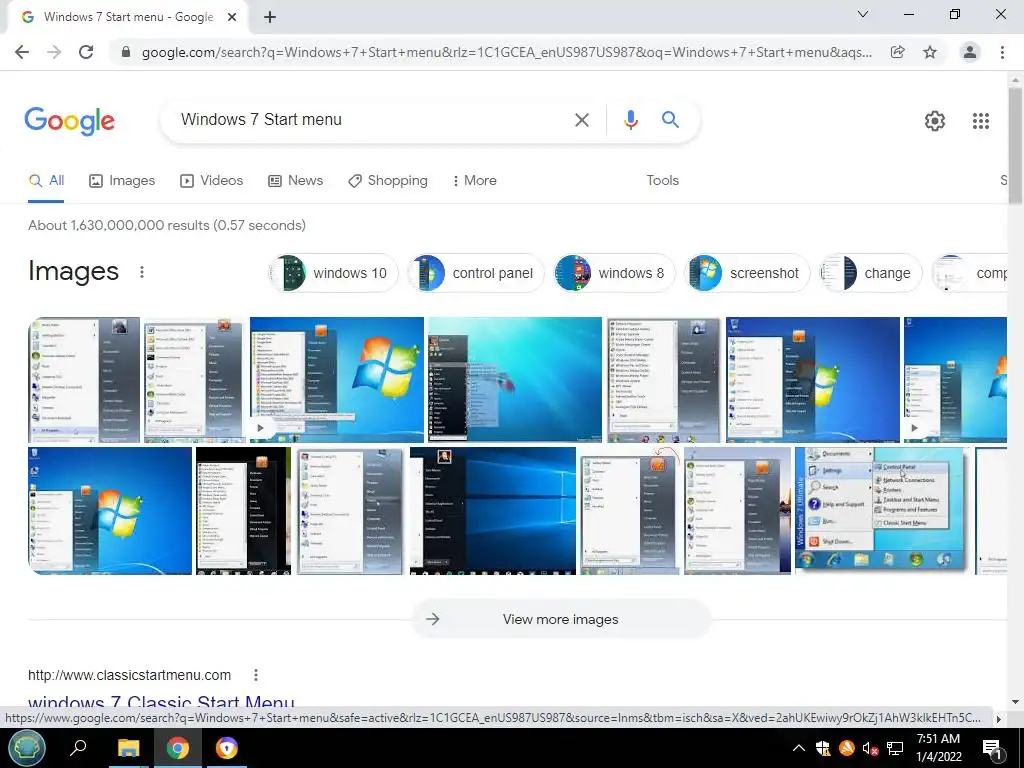Open the network tray icon

[895, 748]
